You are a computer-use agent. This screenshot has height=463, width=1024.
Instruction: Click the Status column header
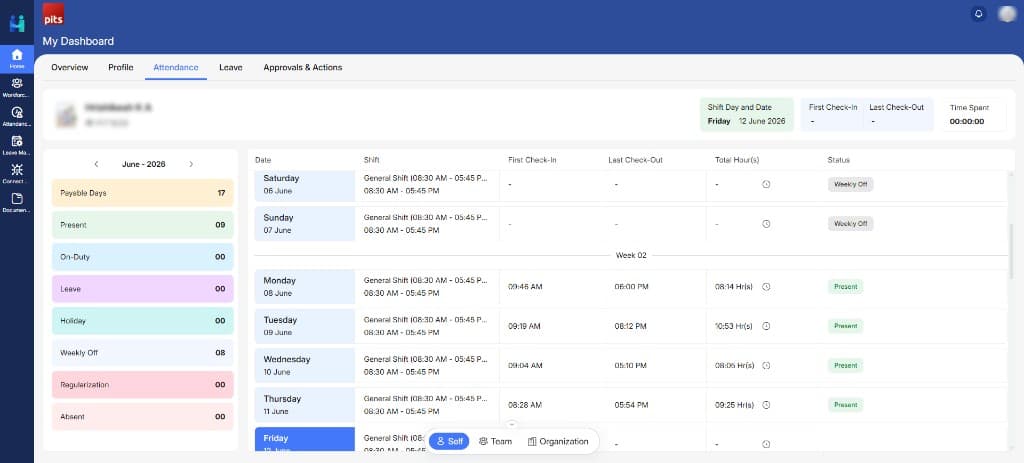point(839,160)
